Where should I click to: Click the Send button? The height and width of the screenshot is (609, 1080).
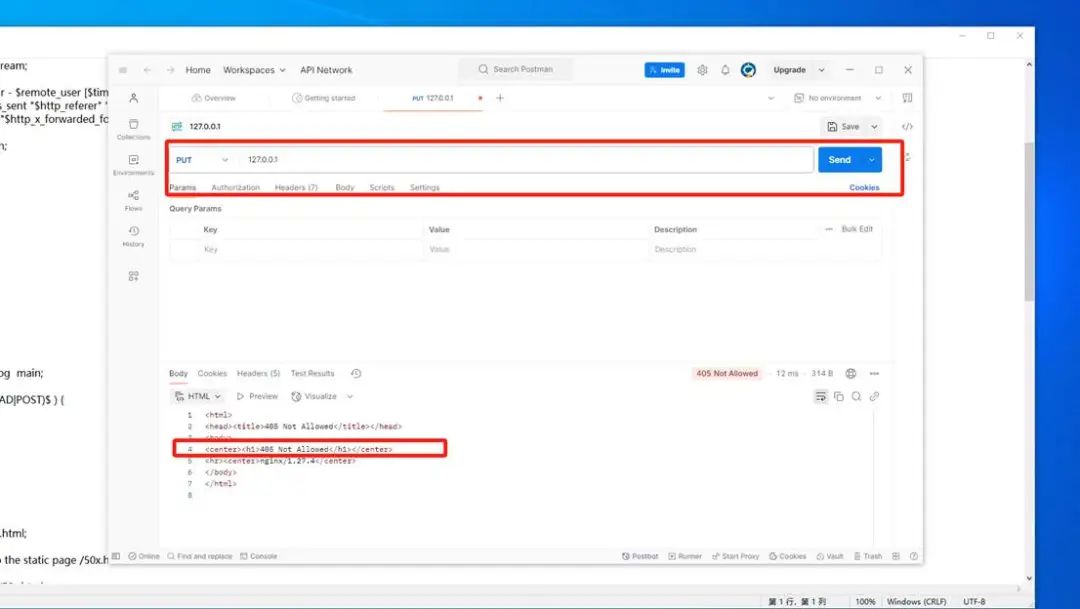pos(840,160)
